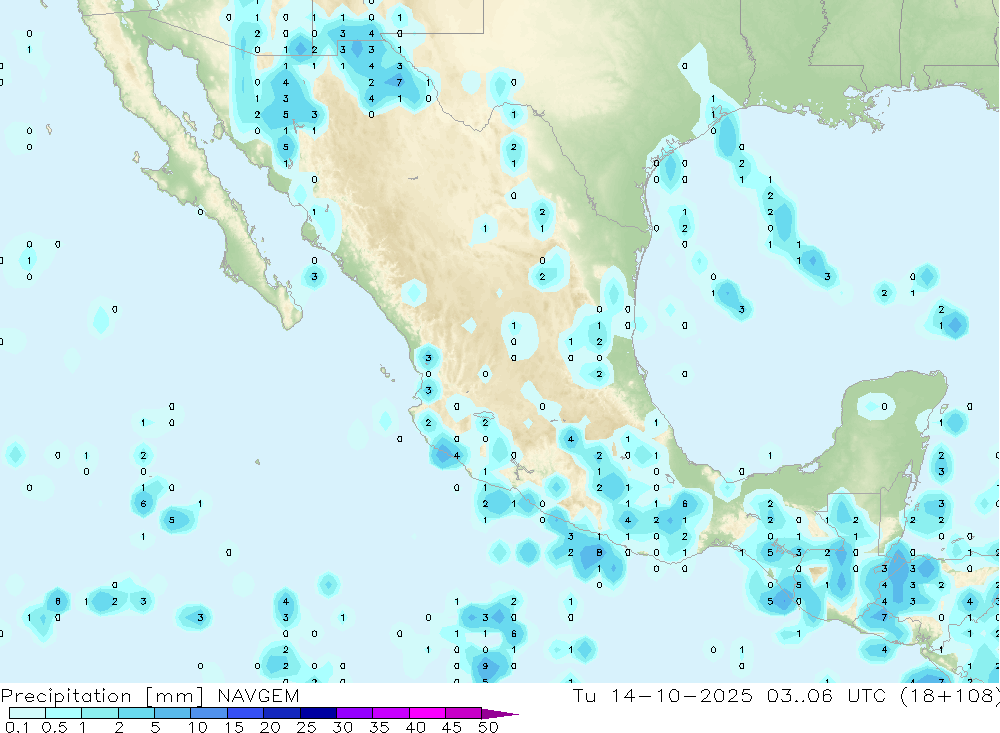Choose the 2–5 mm legend color swatch

click(x=136, y=713)
